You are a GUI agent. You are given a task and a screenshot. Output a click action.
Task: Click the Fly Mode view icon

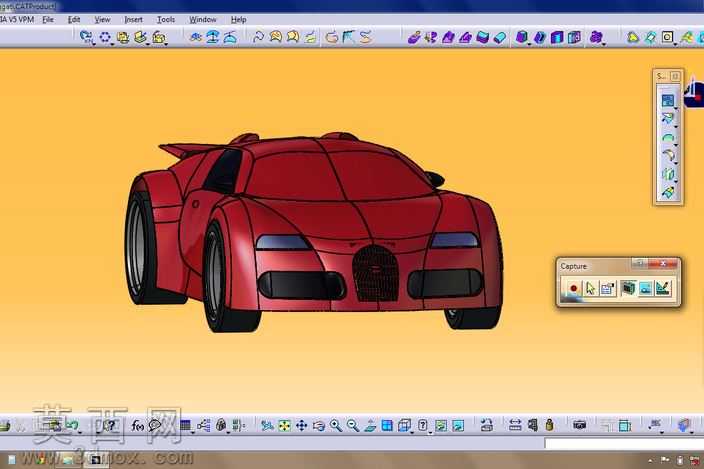pos(267,425)
